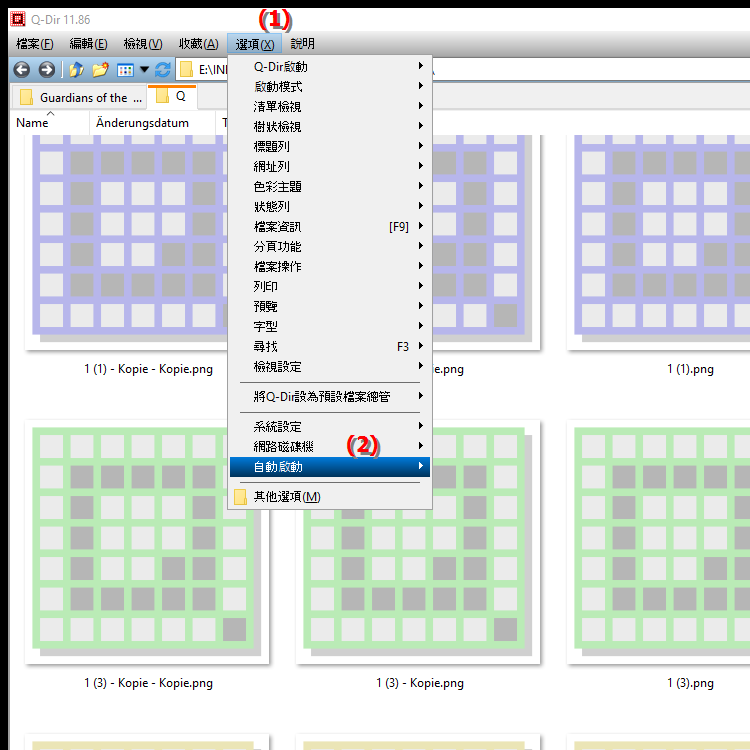Click the view mode grid icon
The height and width of the screenshot is (750, 750).
click(125, 70)
